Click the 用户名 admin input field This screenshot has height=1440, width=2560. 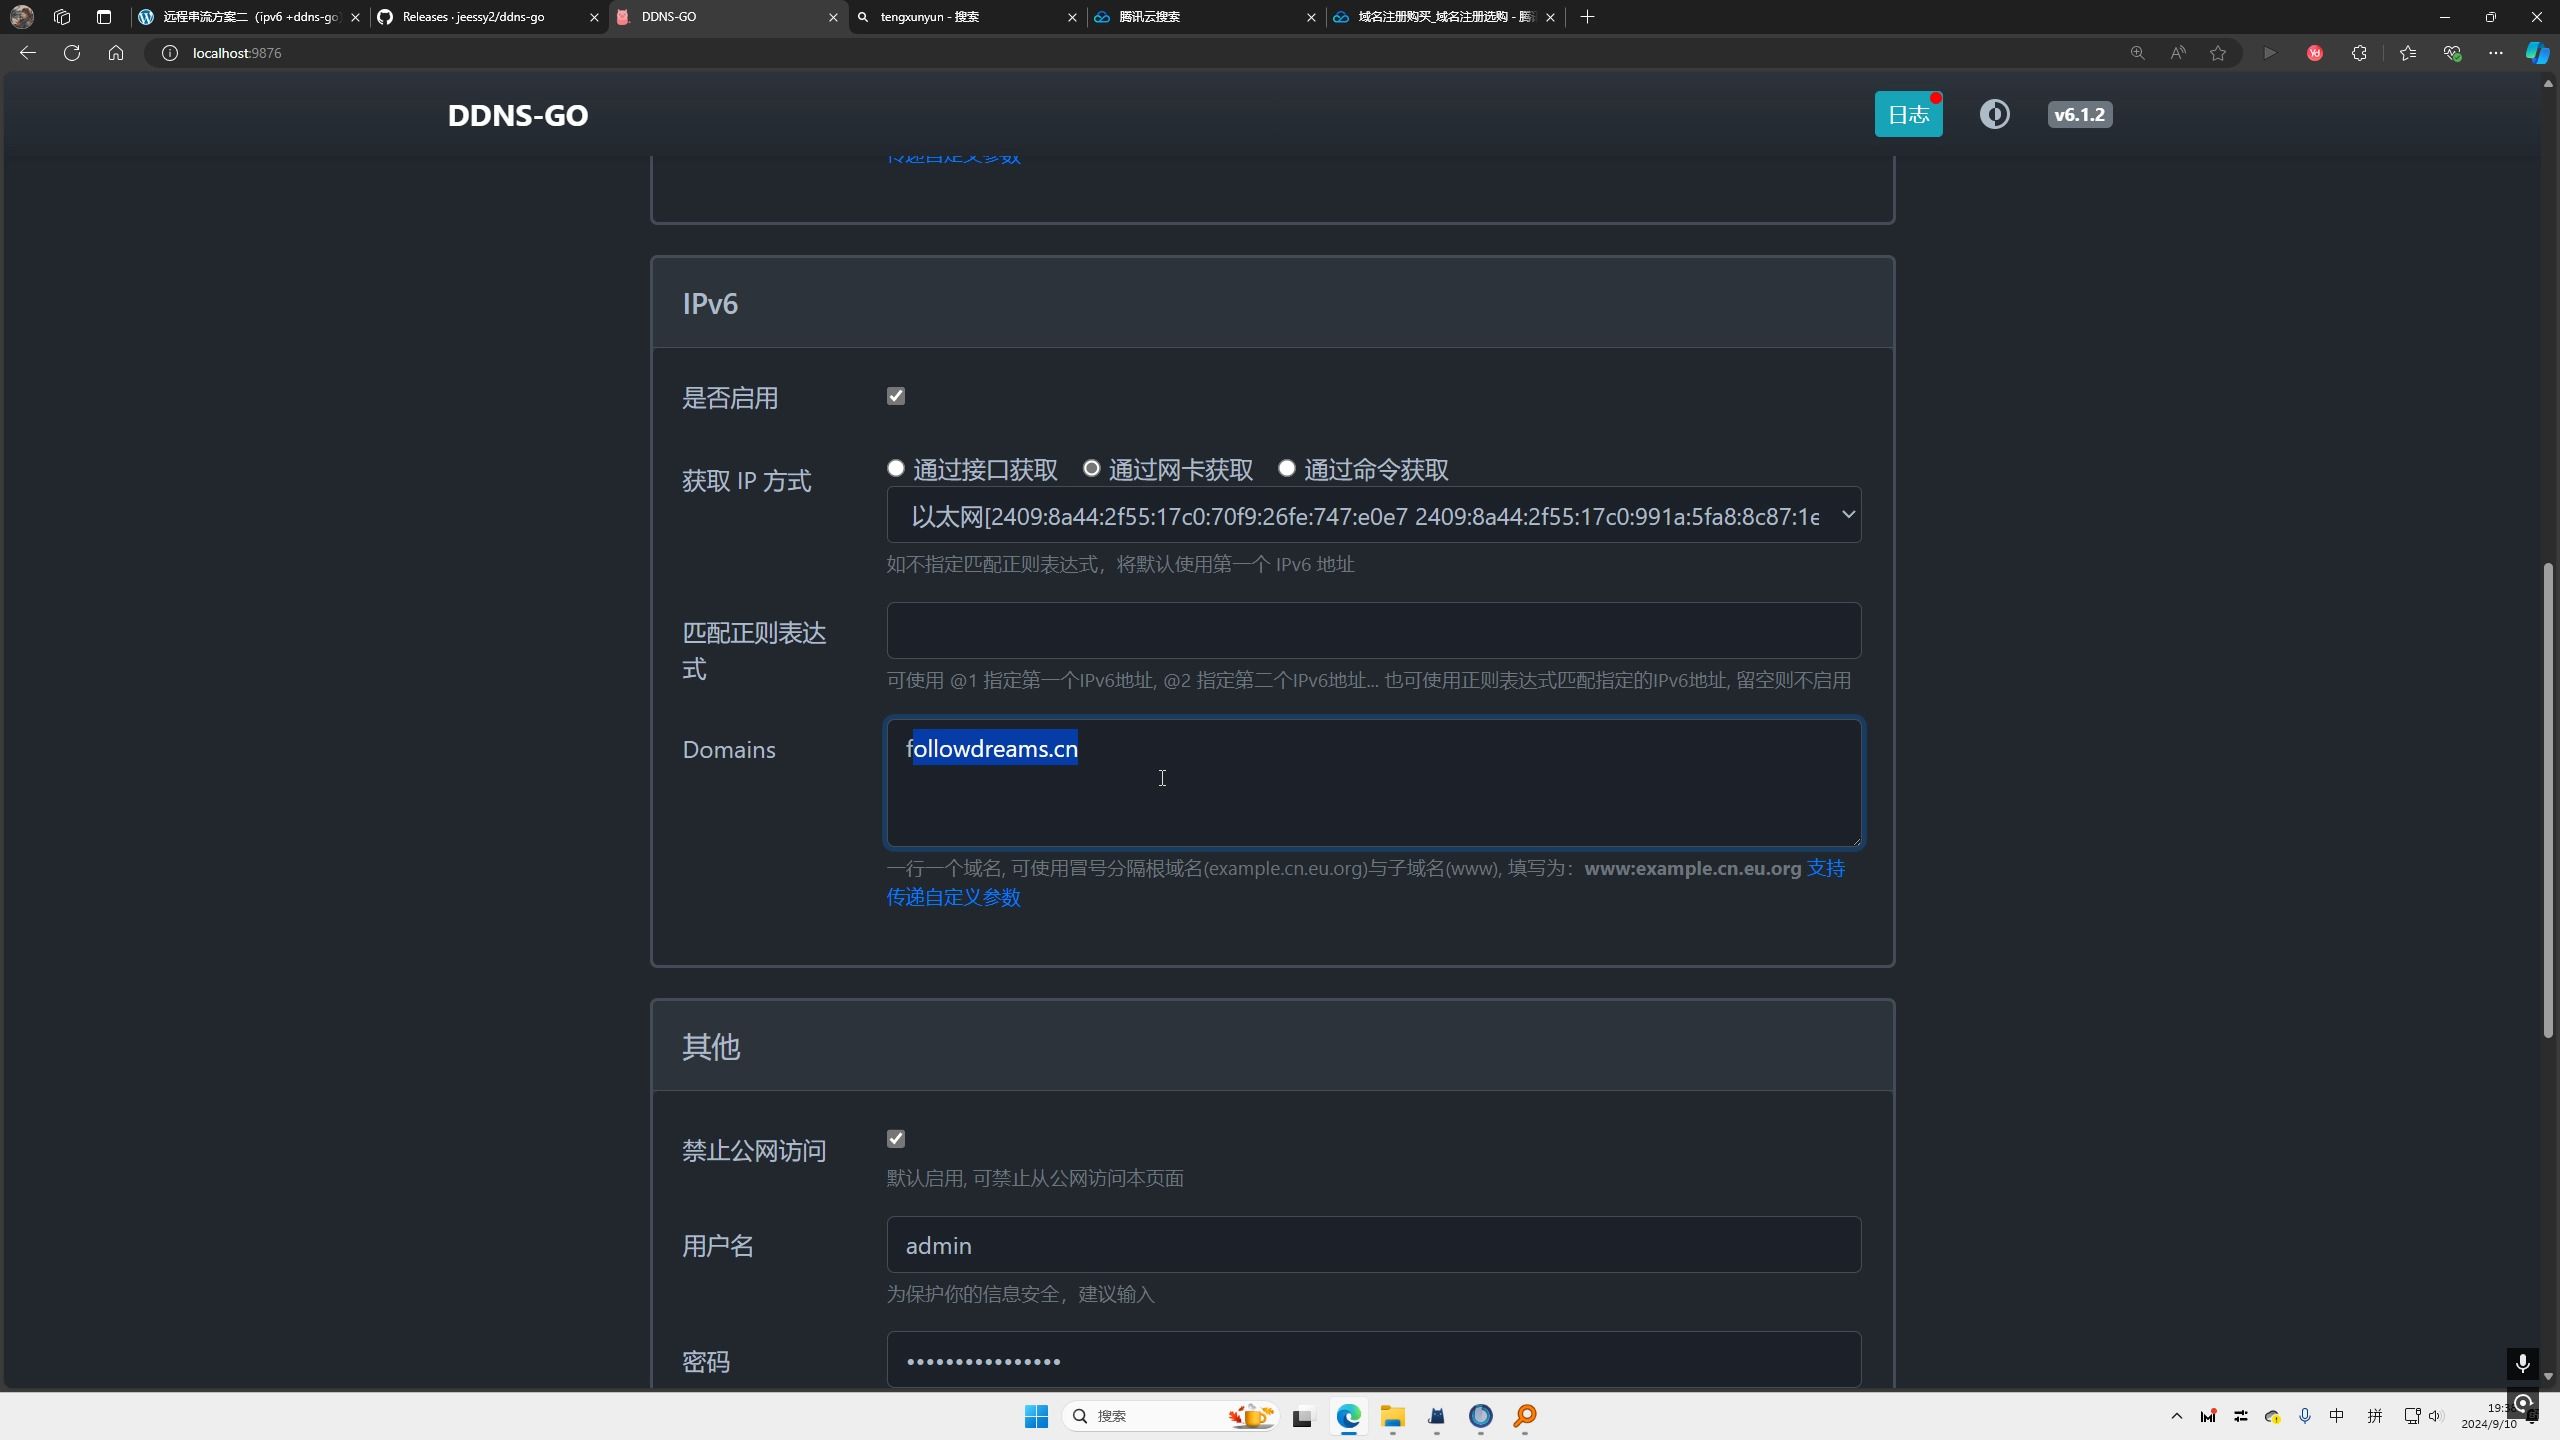1373,1245
